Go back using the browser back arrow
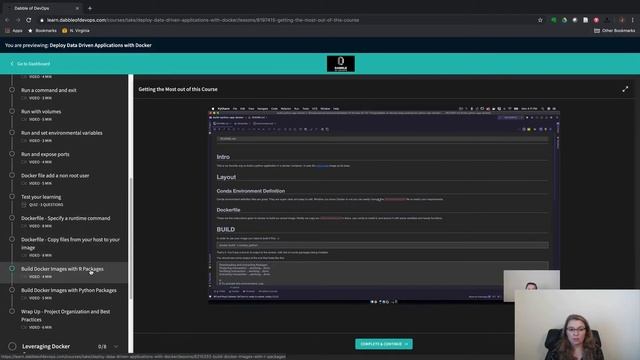The image size is (640, 360). pos(7,20)
